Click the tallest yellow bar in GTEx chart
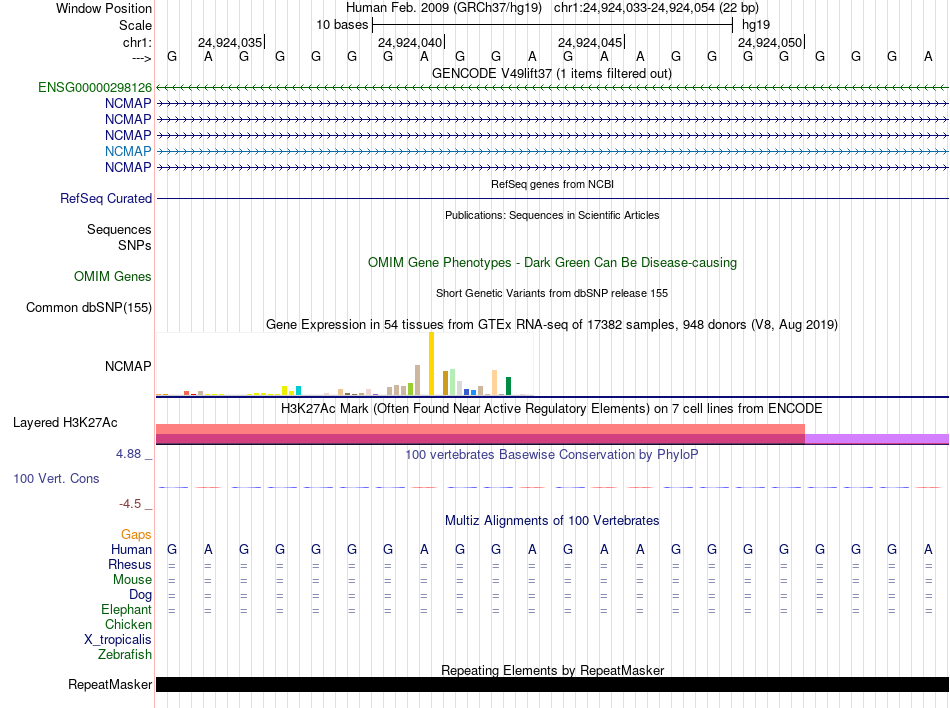This screenshot has width=950, height=708. (431, 363)
